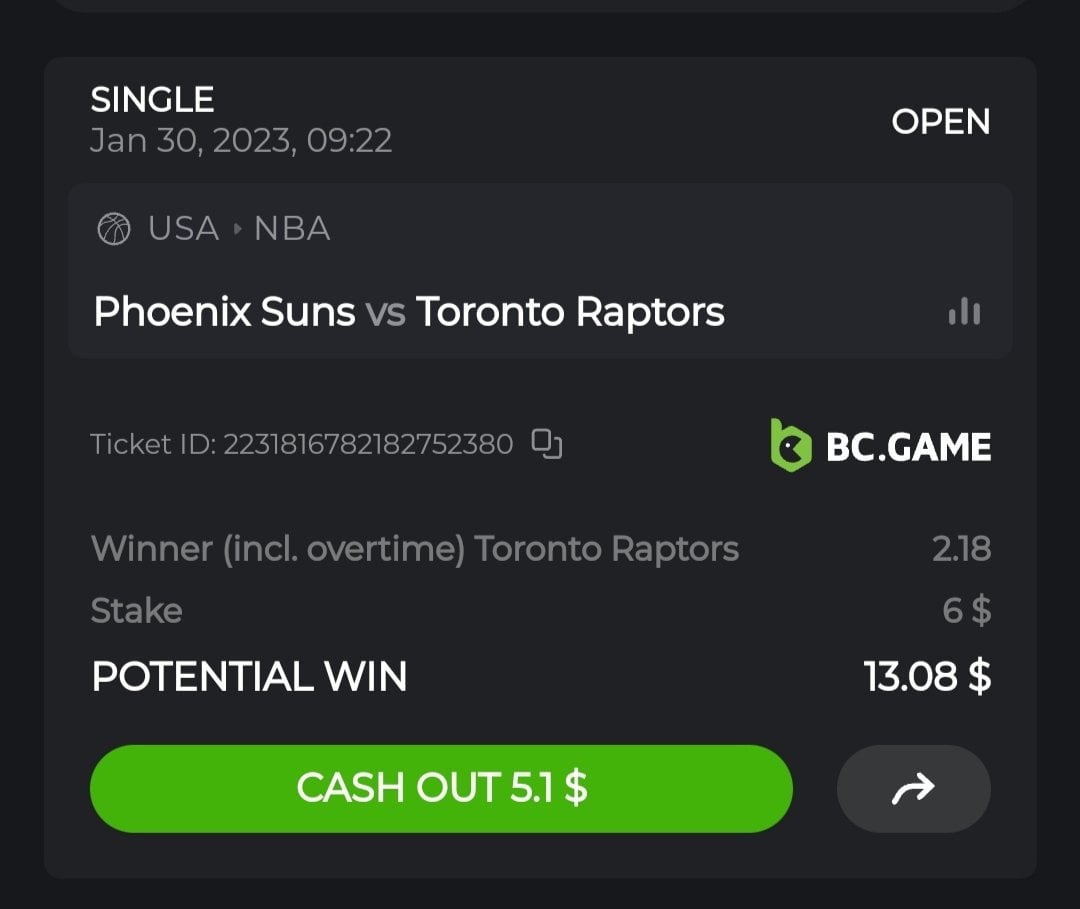1080x909 pixels.
Task: Click the breadcrumb arrow between USA and NBA
Action: 237,229
